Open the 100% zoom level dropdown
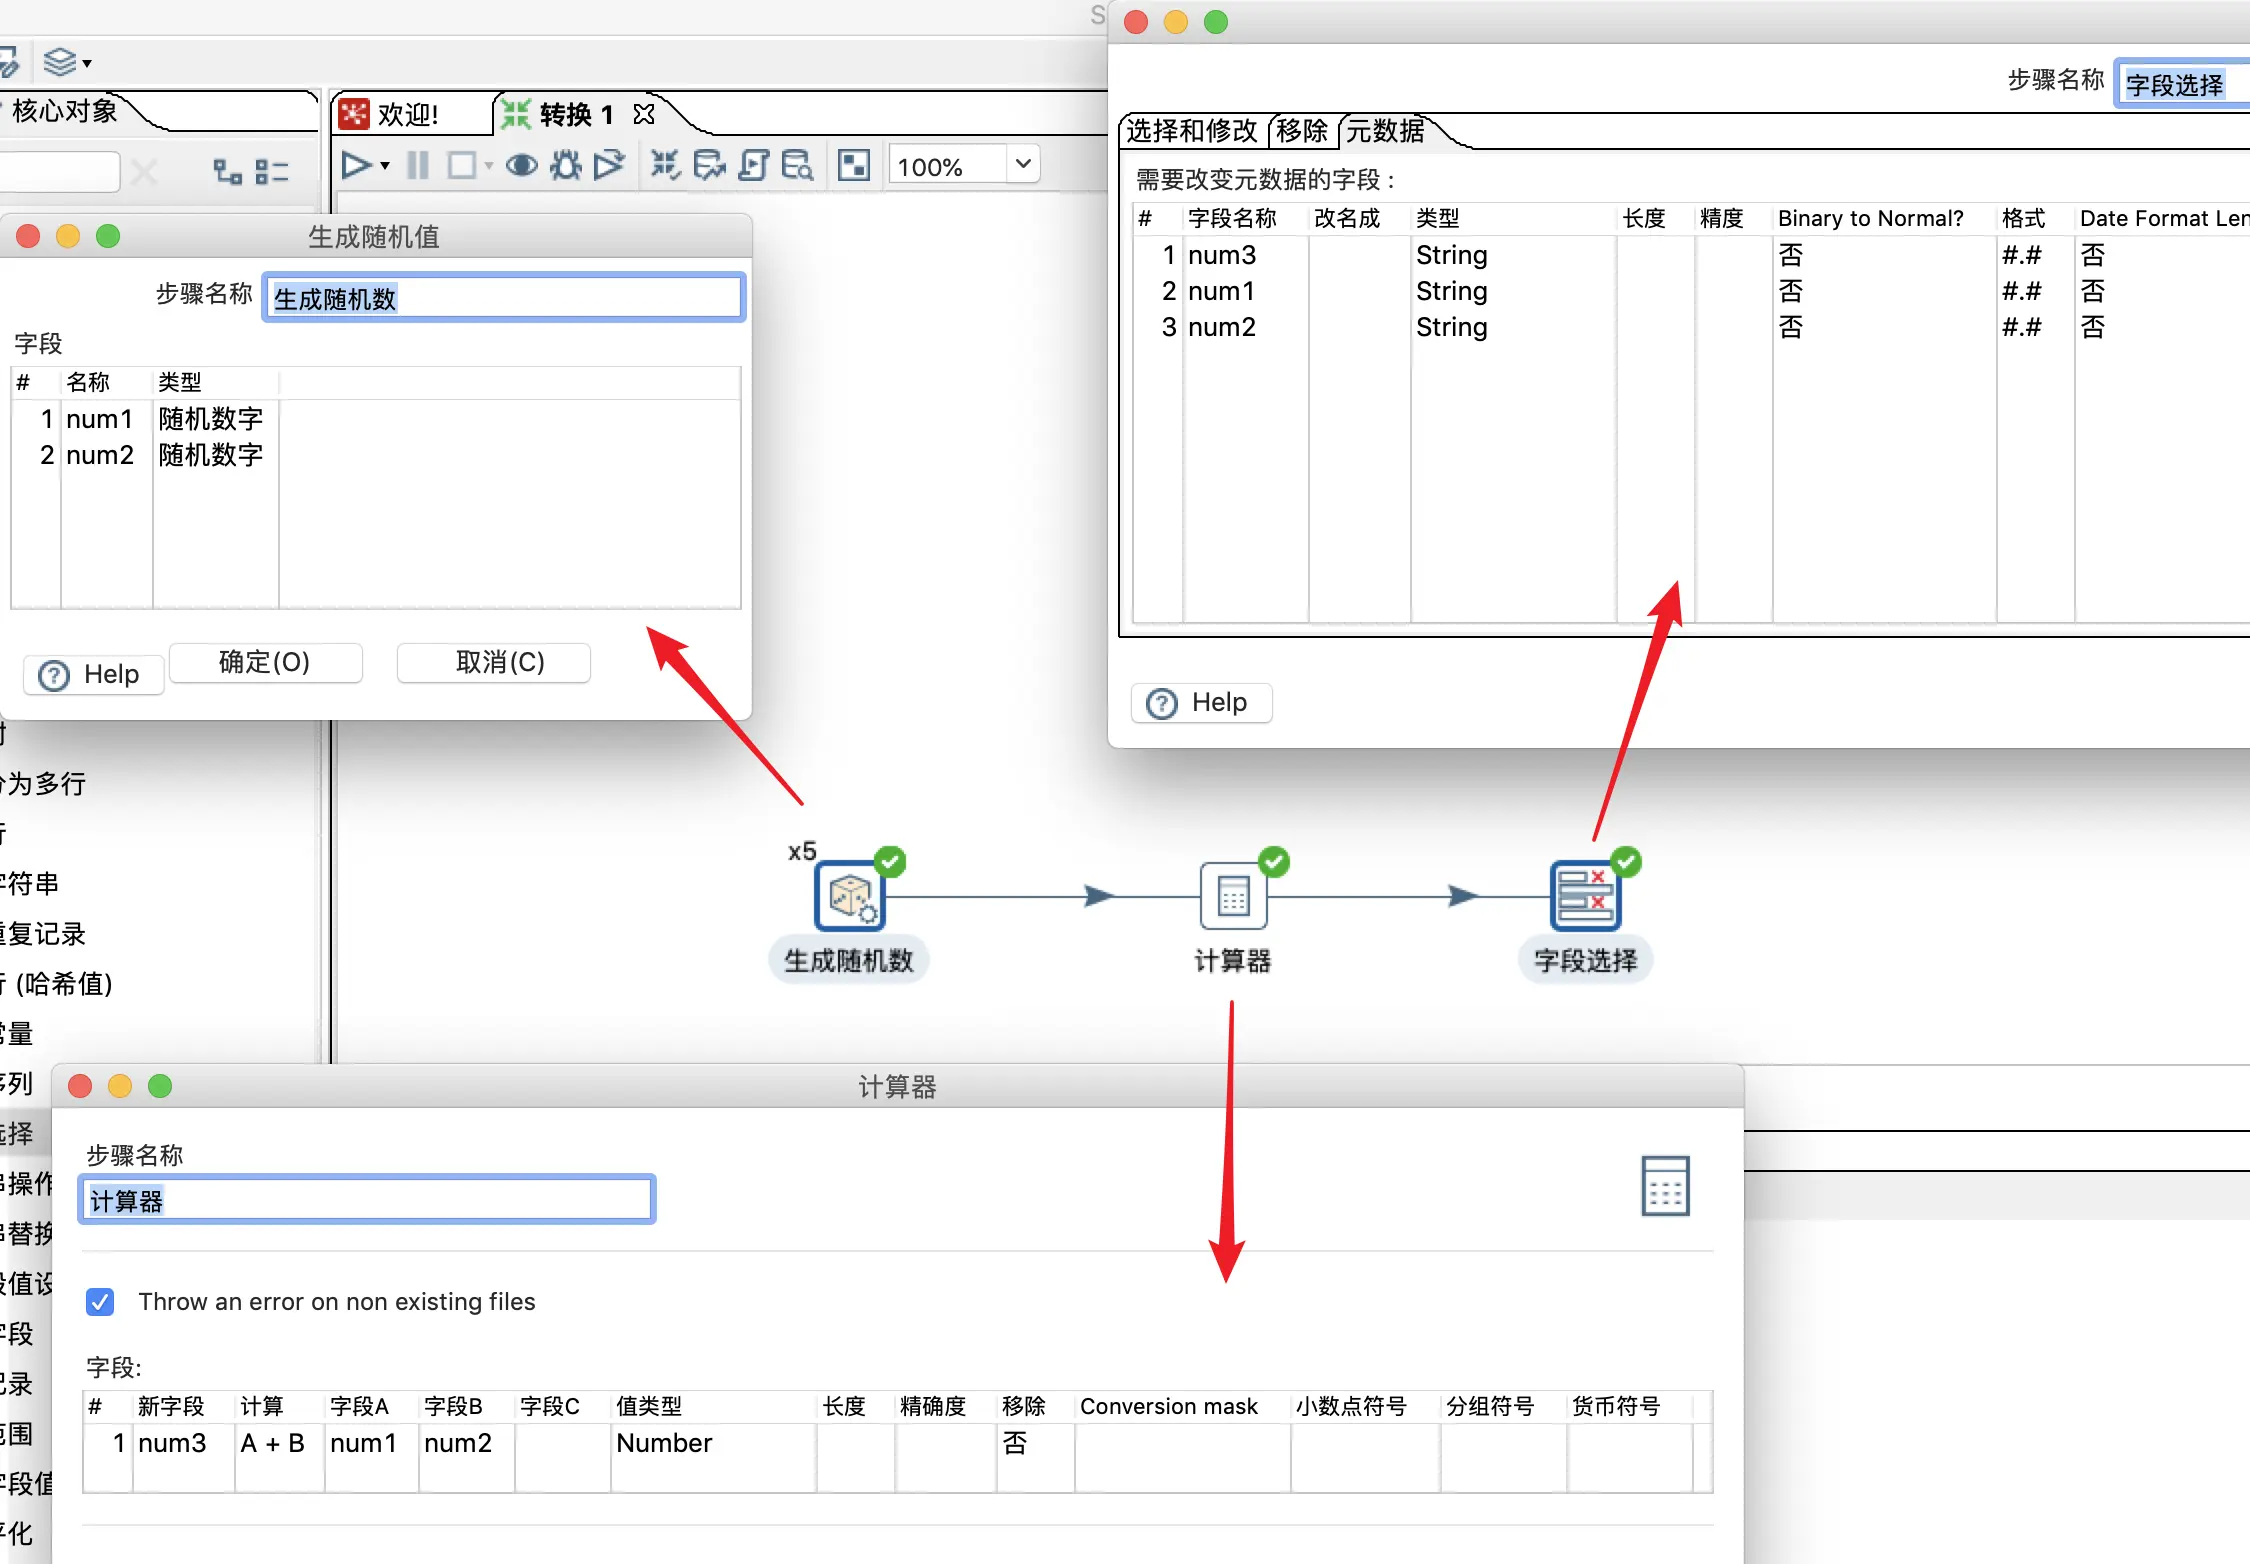 tap(1022, 163)
